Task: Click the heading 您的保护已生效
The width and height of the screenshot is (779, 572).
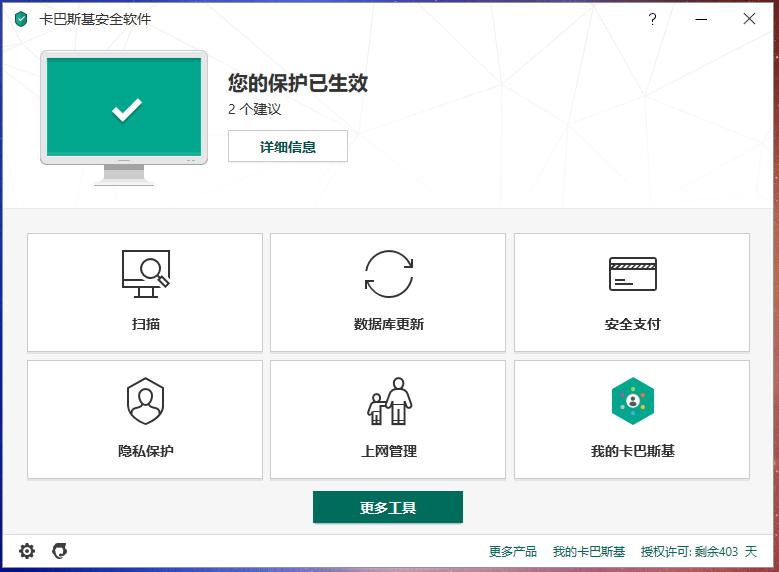Action: (x=298, y=83)
